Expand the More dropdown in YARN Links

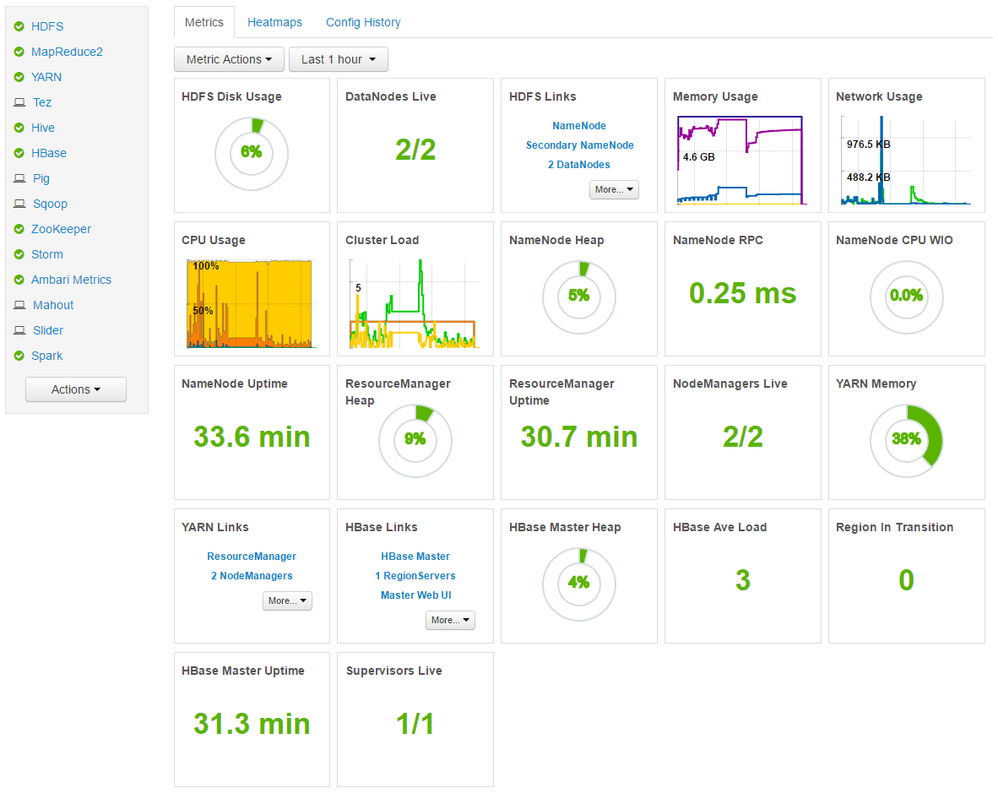click(x=287, y=601)
